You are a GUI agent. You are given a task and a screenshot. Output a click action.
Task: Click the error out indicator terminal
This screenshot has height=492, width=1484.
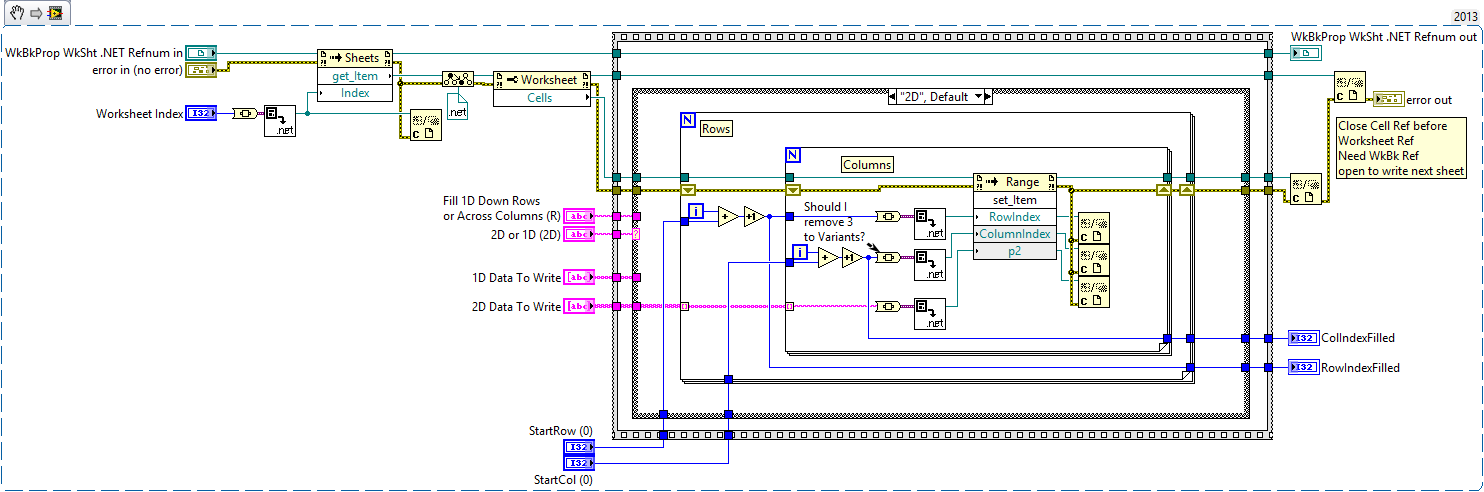click(1389, 99)
